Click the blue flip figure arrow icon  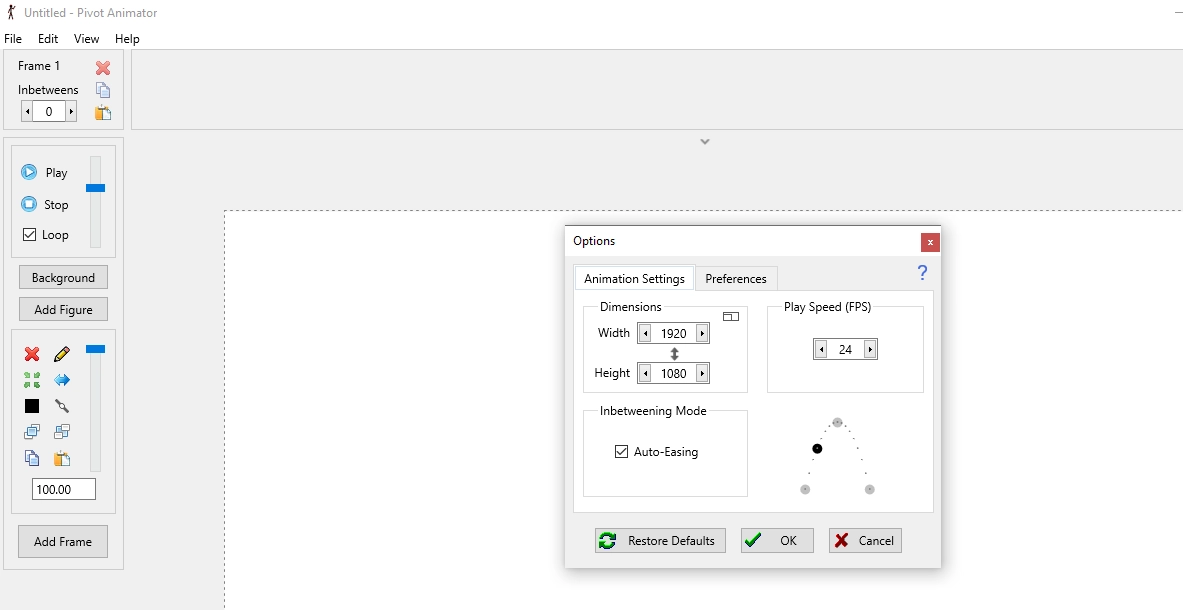click(x=62, y=380)
